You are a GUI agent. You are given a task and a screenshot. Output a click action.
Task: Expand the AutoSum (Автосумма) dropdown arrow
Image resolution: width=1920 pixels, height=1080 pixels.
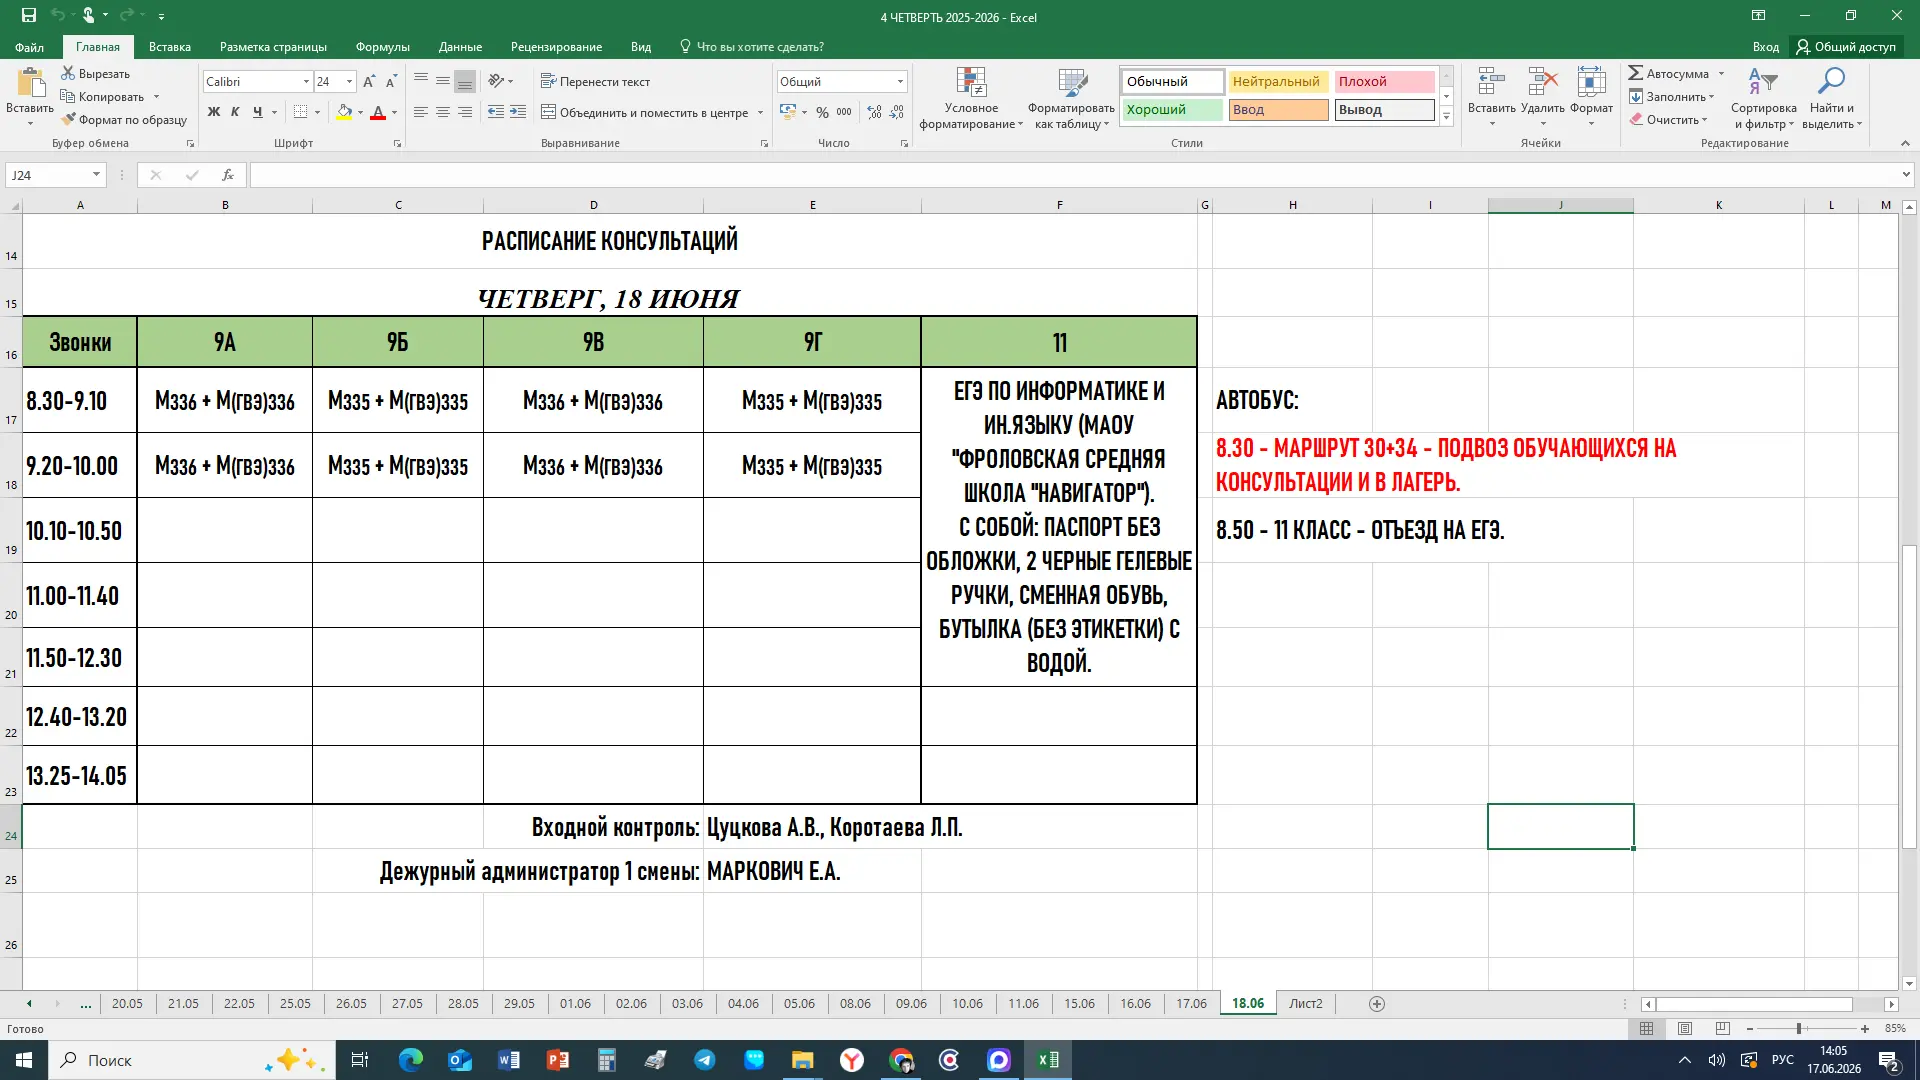click(1721, 74)
